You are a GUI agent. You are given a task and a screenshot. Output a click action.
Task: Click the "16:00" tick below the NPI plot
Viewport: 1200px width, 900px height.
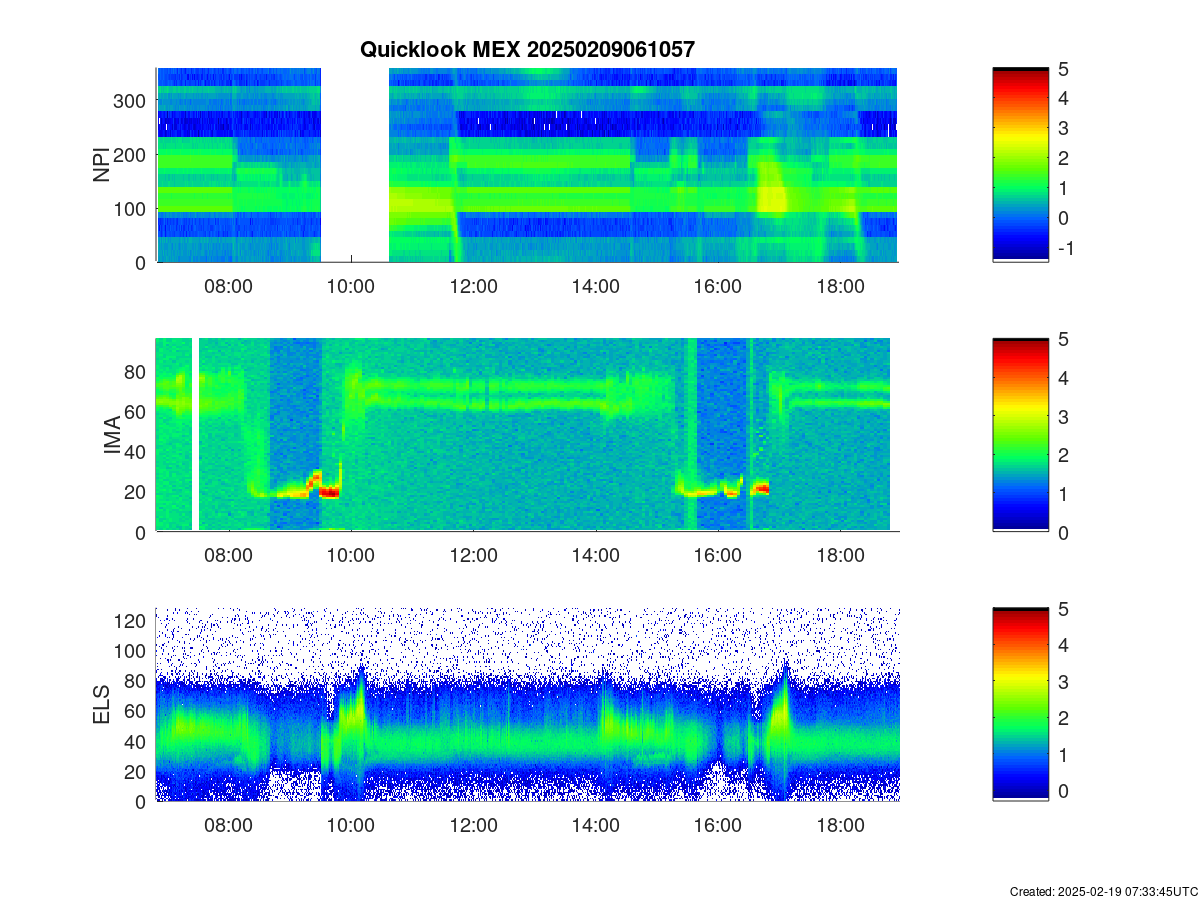click(718, 286)
